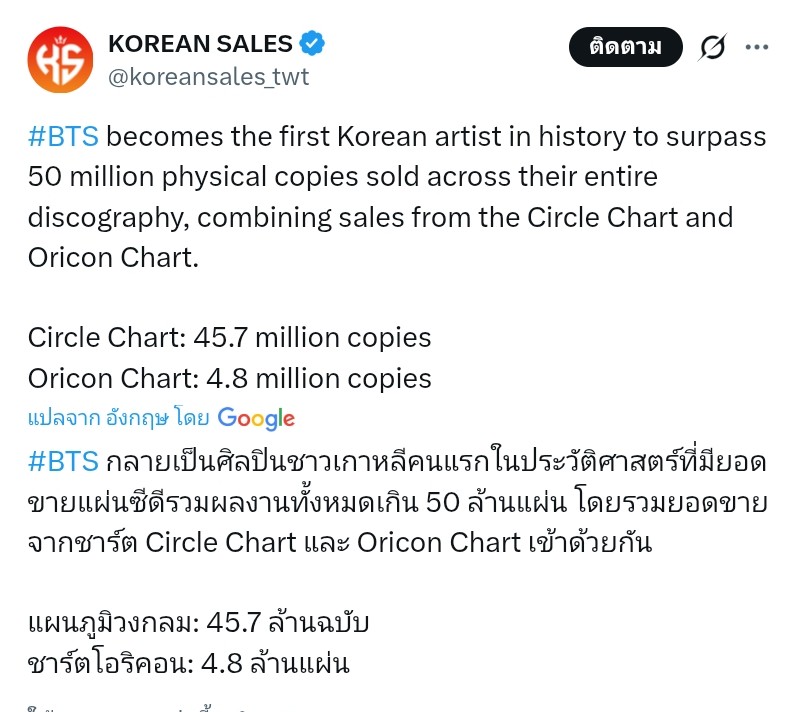
Task: Click the Thai translated paragraph text
Action: click(397, 502)
